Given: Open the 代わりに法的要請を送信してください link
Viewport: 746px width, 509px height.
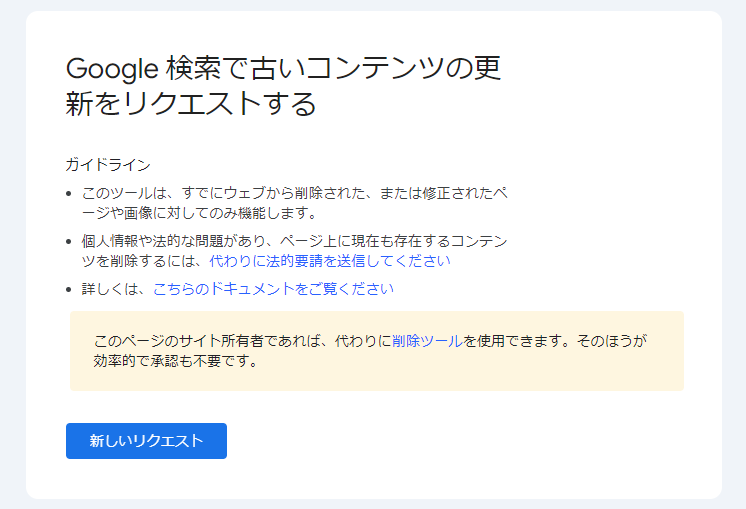Looking at the screenshot, I should (x=329, y=261).
